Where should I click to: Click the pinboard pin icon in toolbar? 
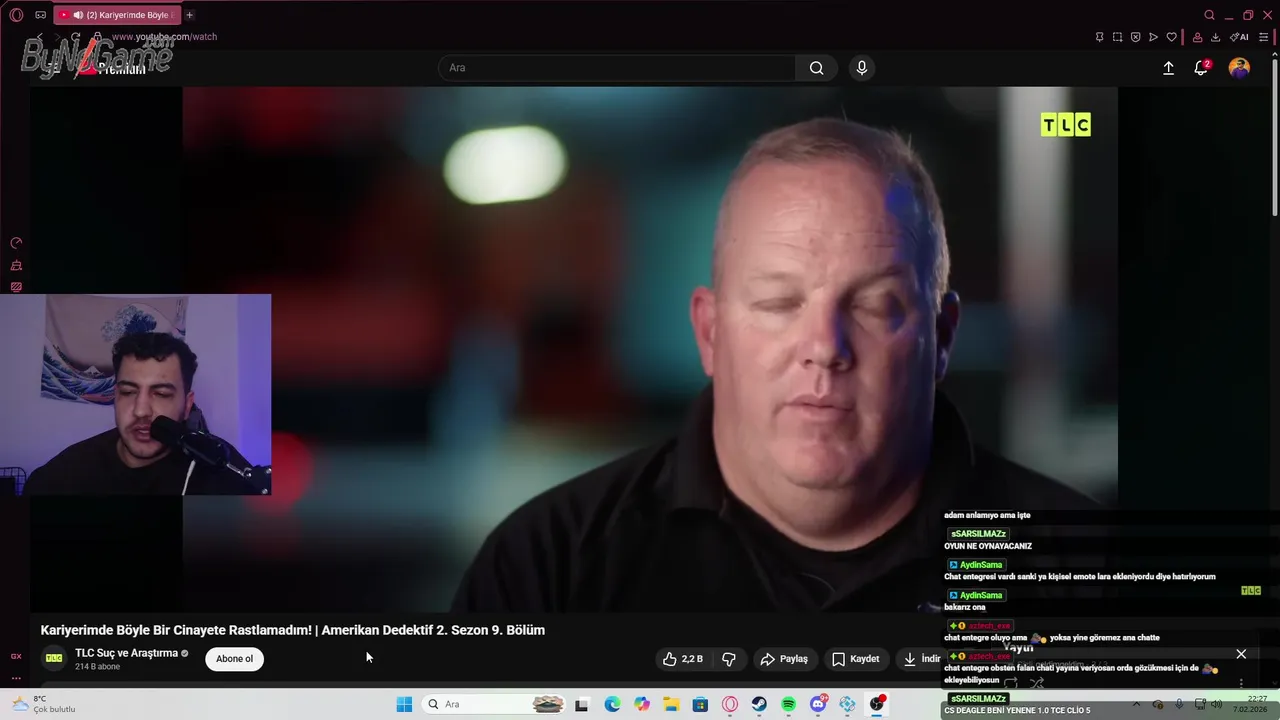click(1099, 37)
